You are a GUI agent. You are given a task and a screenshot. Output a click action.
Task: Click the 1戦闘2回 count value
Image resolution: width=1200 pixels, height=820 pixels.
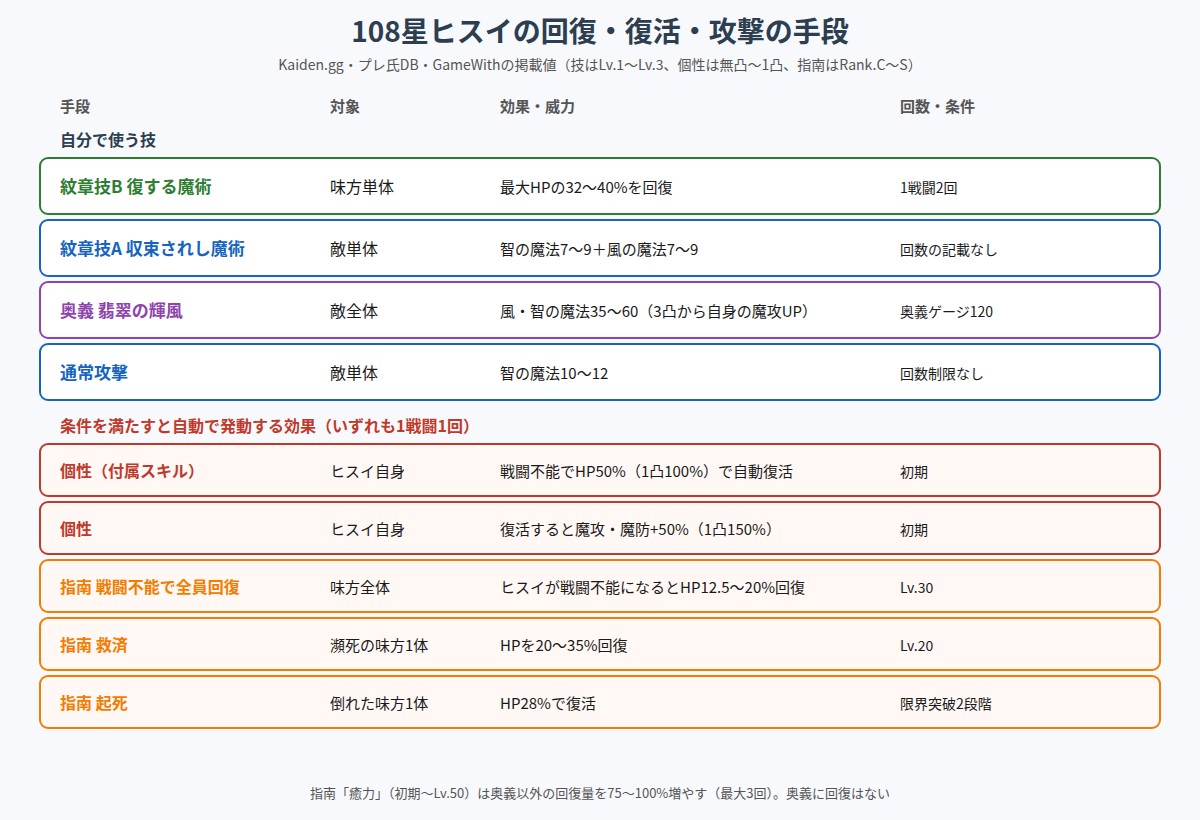[x=929, y=187]
